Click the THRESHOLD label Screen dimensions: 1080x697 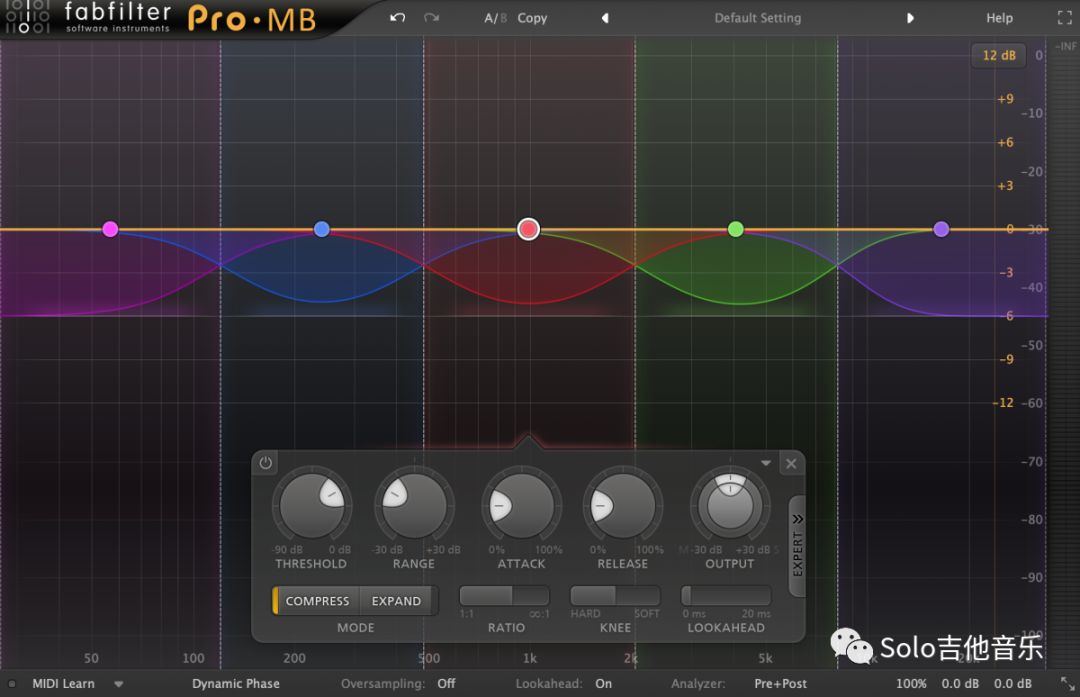coord(311,564)
